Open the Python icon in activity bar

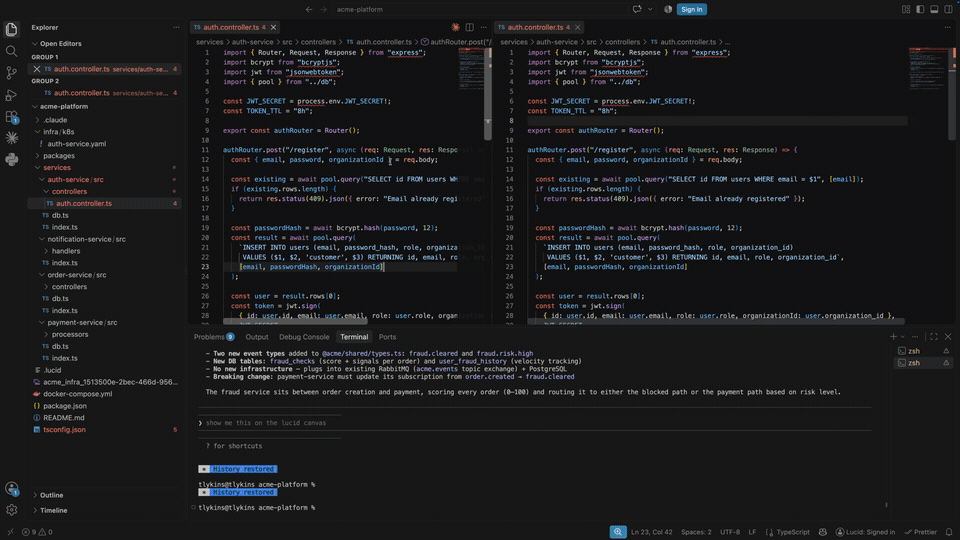(11, 159)
